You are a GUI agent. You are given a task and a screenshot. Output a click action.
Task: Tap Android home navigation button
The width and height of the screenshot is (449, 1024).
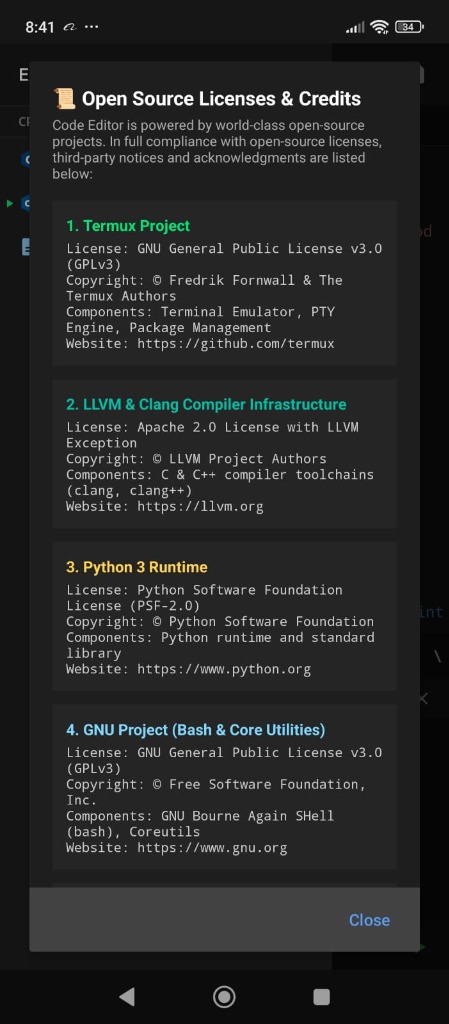(x=224, y=996)
